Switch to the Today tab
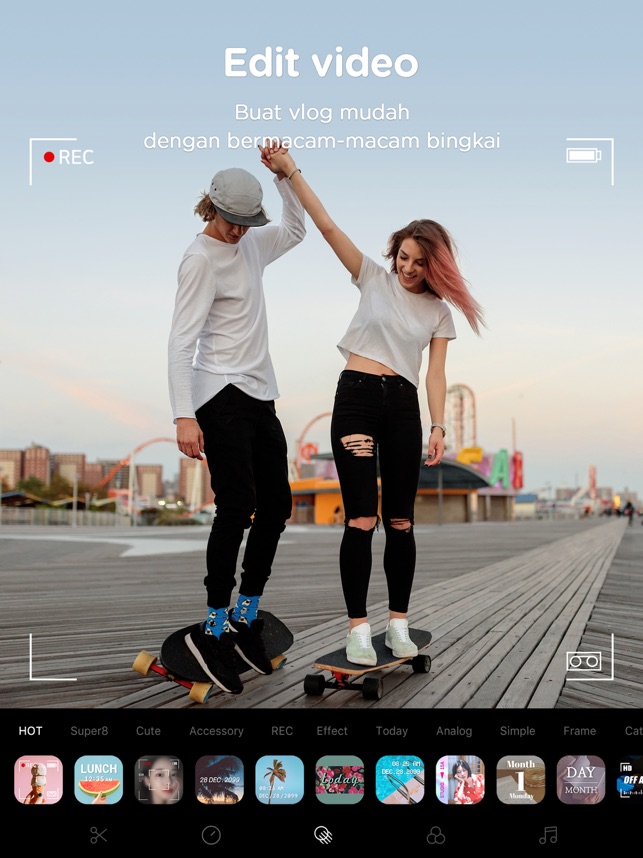Image resolution: width=643 pixels, height=858 pixels. coord(392,731)
